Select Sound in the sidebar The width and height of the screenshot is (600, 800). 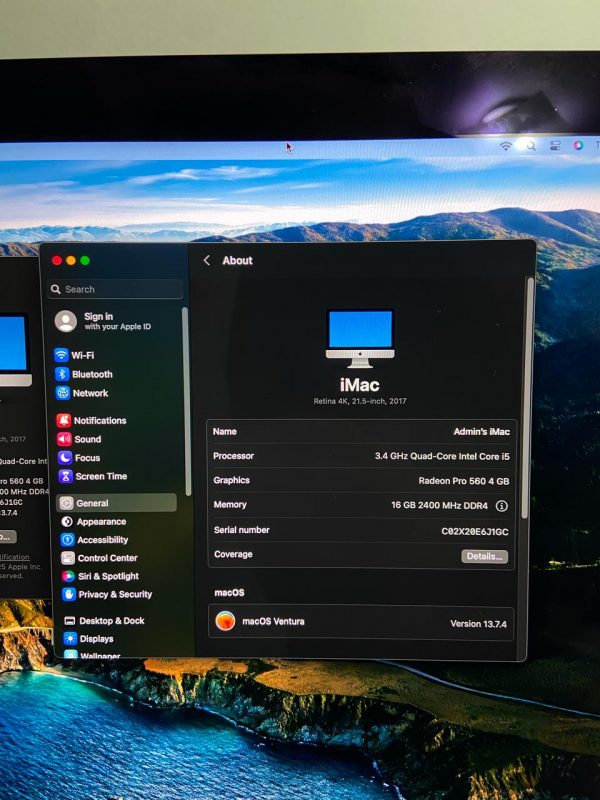[87, 439]
